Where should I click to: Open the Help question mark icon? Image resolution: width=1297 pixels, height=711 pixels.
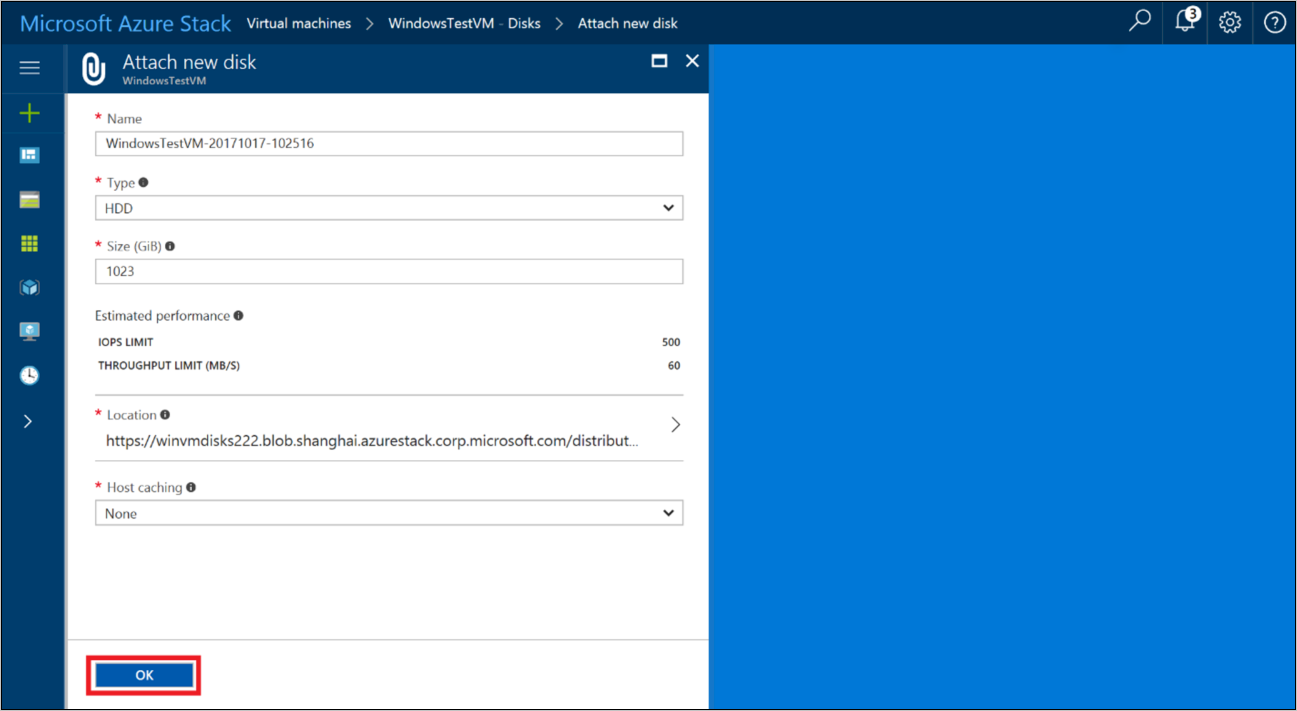(x=1274, y=21)
